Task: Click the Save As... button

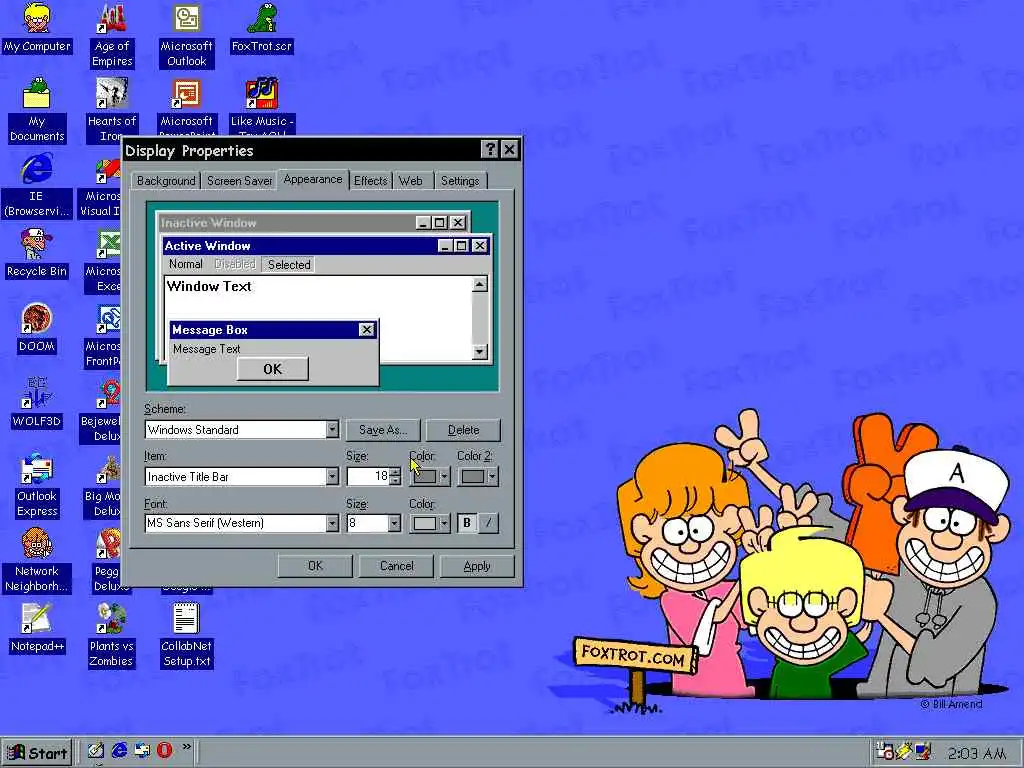Action: point(383,430)
